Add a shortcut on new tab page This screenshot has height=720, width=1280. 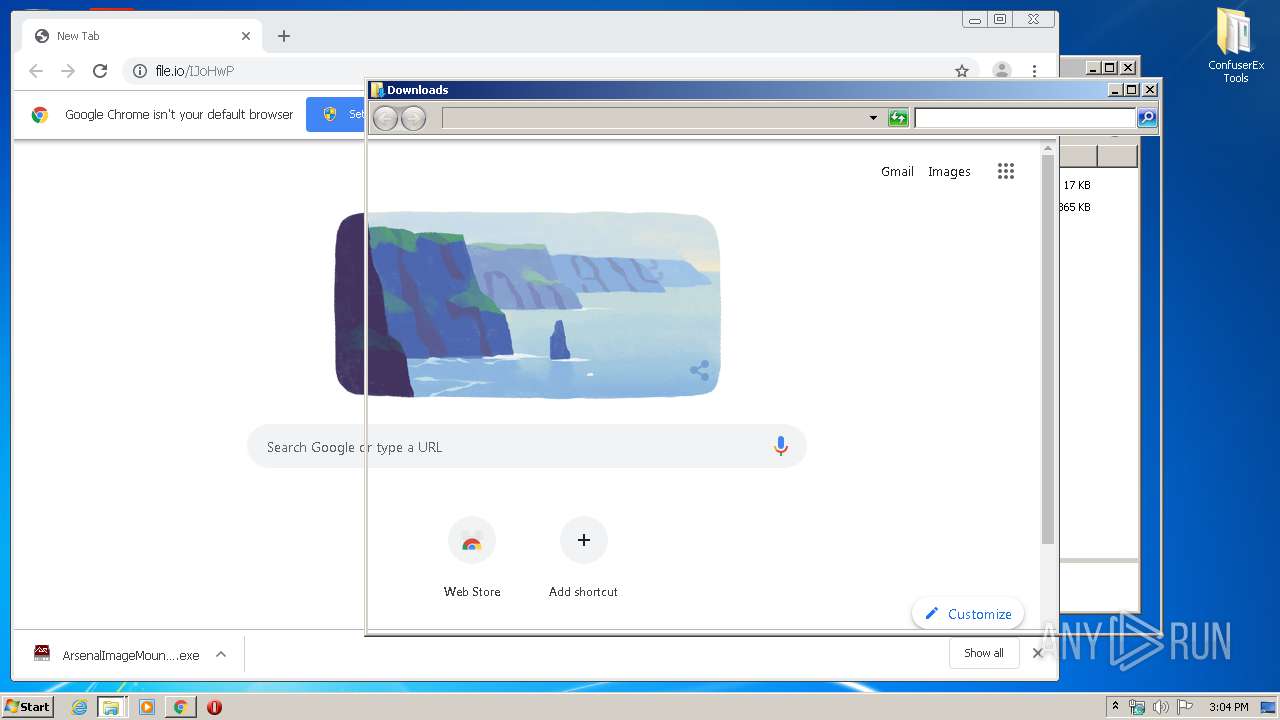[584, 558]
